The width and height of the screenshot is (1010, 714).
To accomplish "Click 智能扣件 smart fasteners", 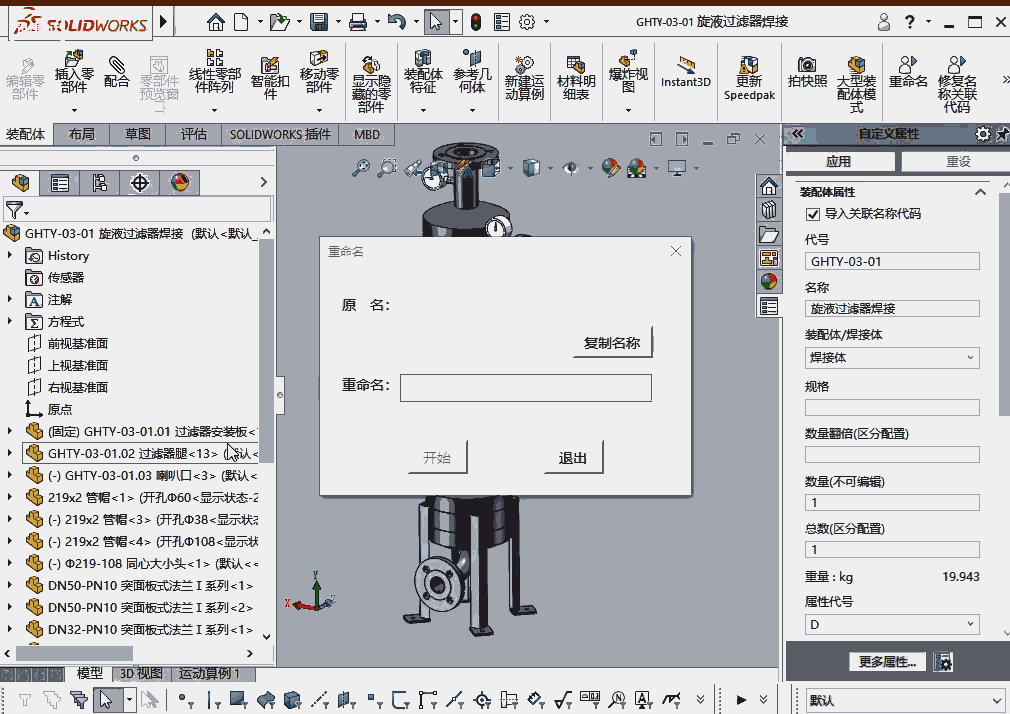I will [x=270, y=79].
